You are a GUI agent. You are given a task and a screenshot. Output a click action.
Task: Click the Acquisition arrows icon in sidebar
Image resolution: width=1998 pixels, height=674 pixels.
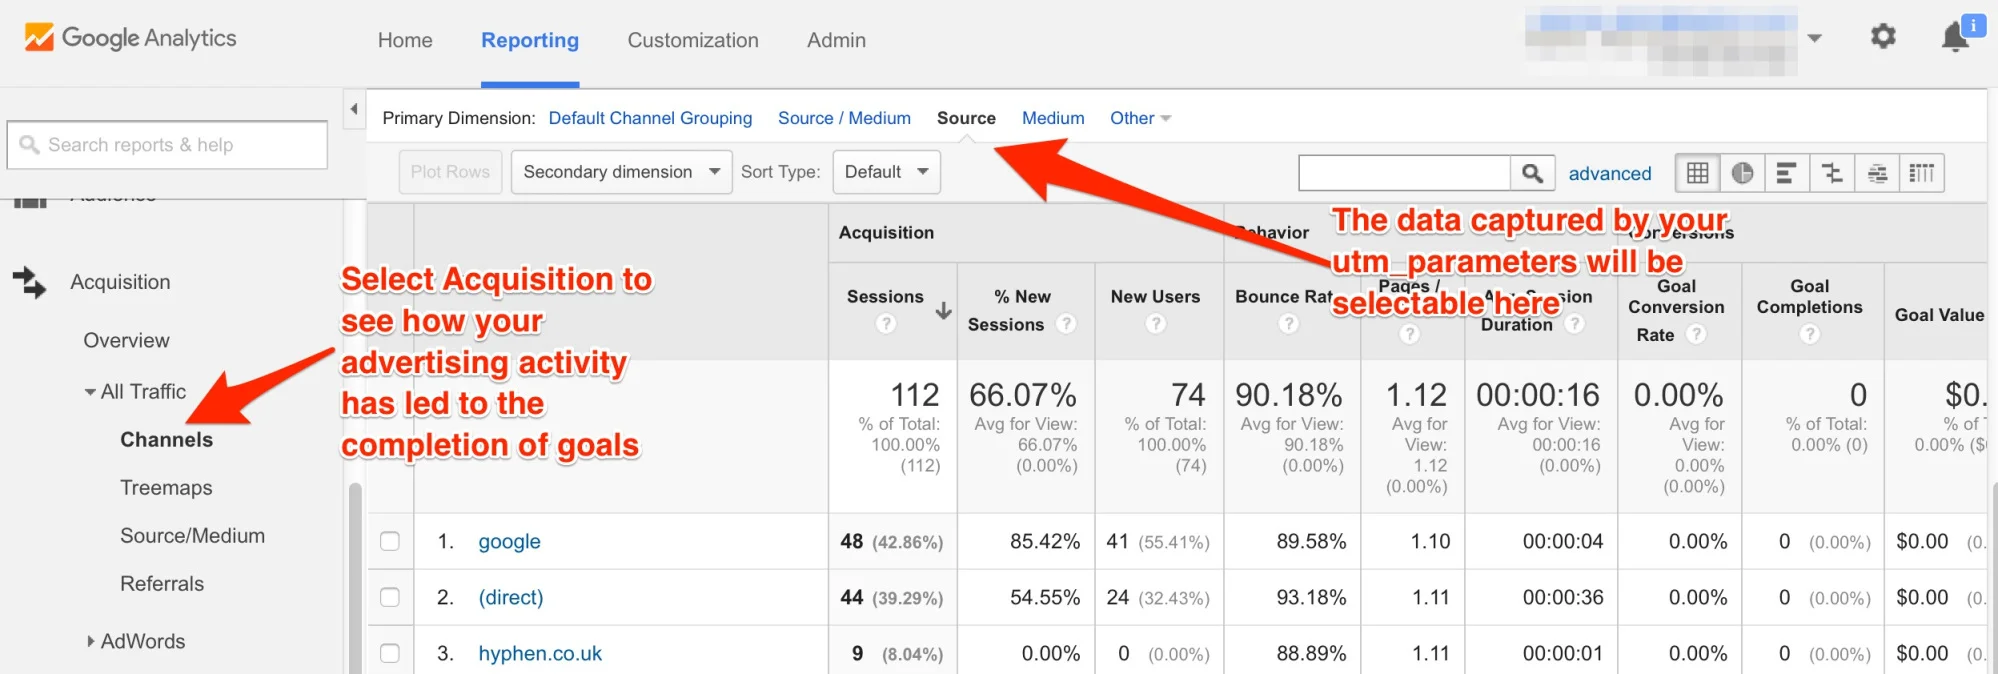tap(29, 283)
